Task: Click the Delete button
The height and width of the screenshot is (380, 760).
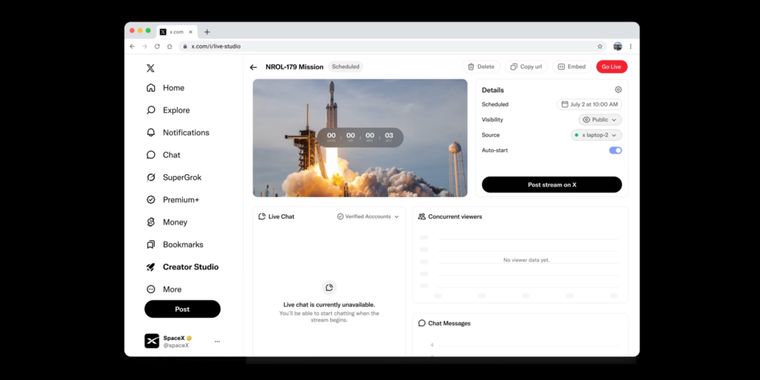Action: pyautogui.click(x=481, y=67)
